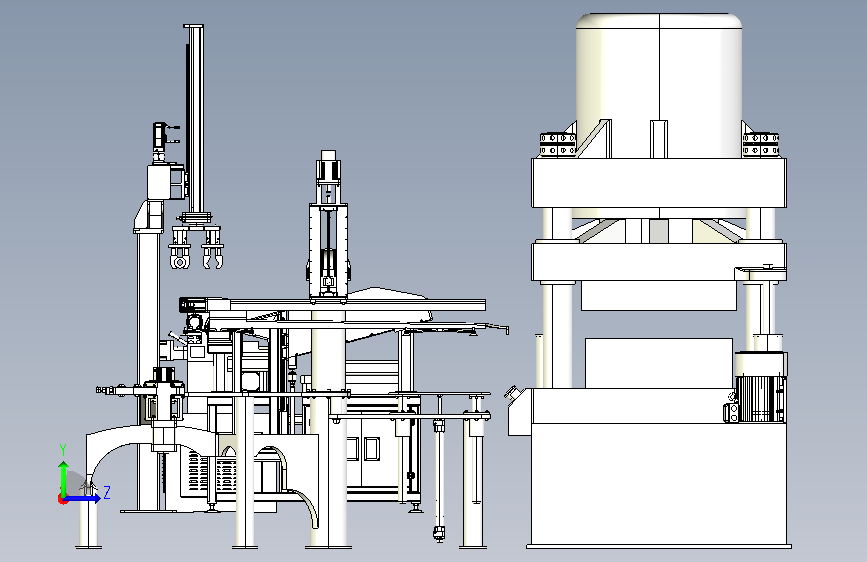Click the red origin point of the triad
This screenshot has width=867, height=562.
click(x=62, y=499)
